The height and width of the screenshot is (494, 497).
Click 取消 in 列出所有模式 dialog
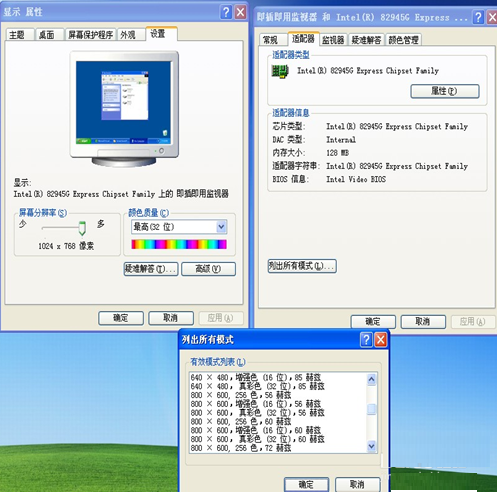click(357, 484)
